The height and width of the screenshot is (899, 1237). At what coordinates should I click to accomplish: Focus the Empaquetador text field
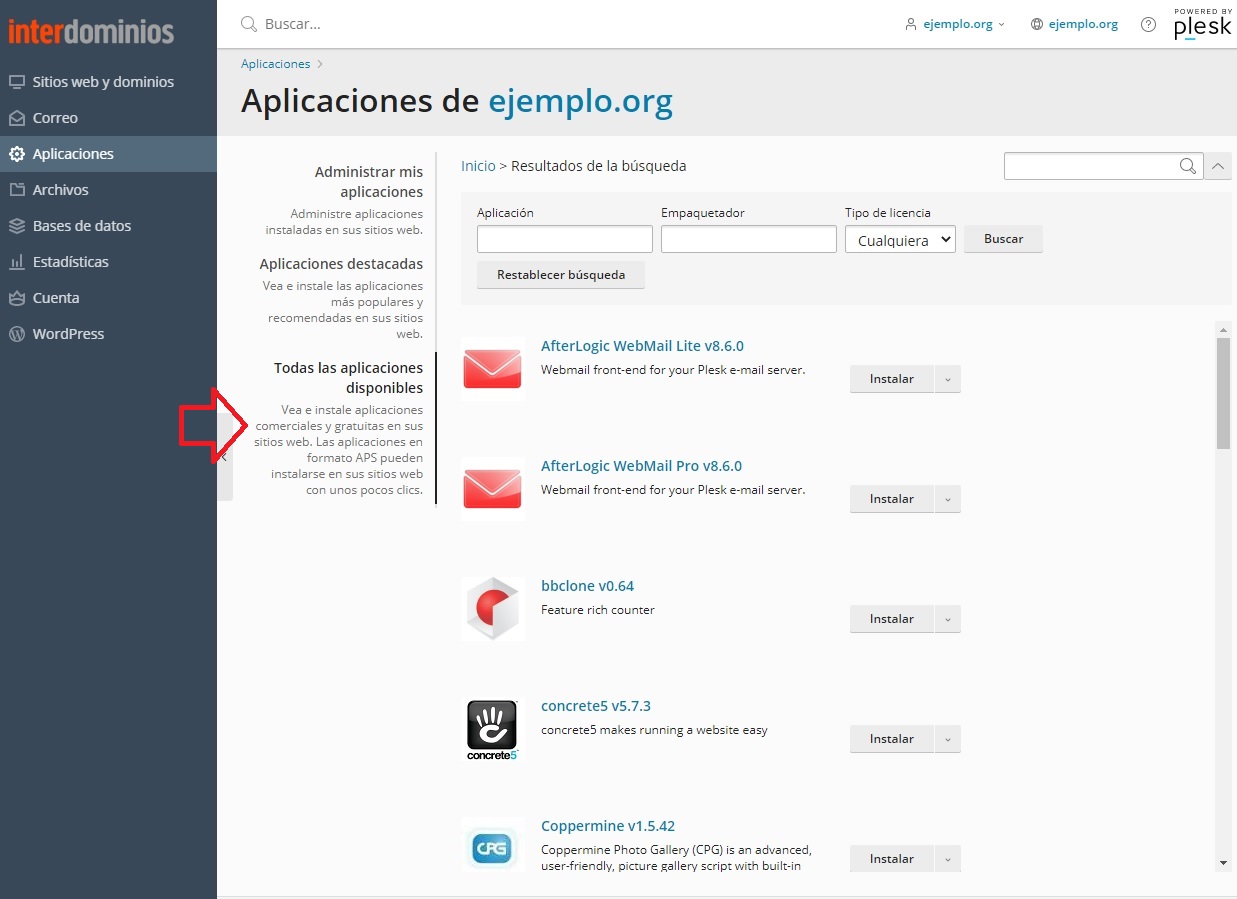tap(749, 239)
